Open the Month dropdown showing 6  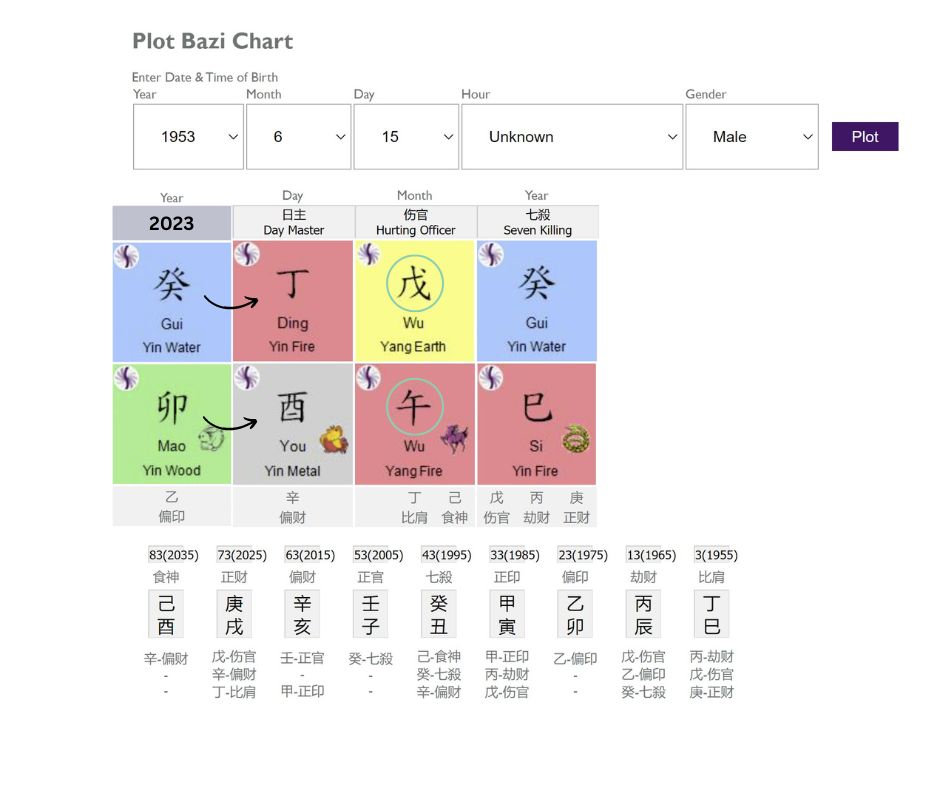[x=299, y=137]
